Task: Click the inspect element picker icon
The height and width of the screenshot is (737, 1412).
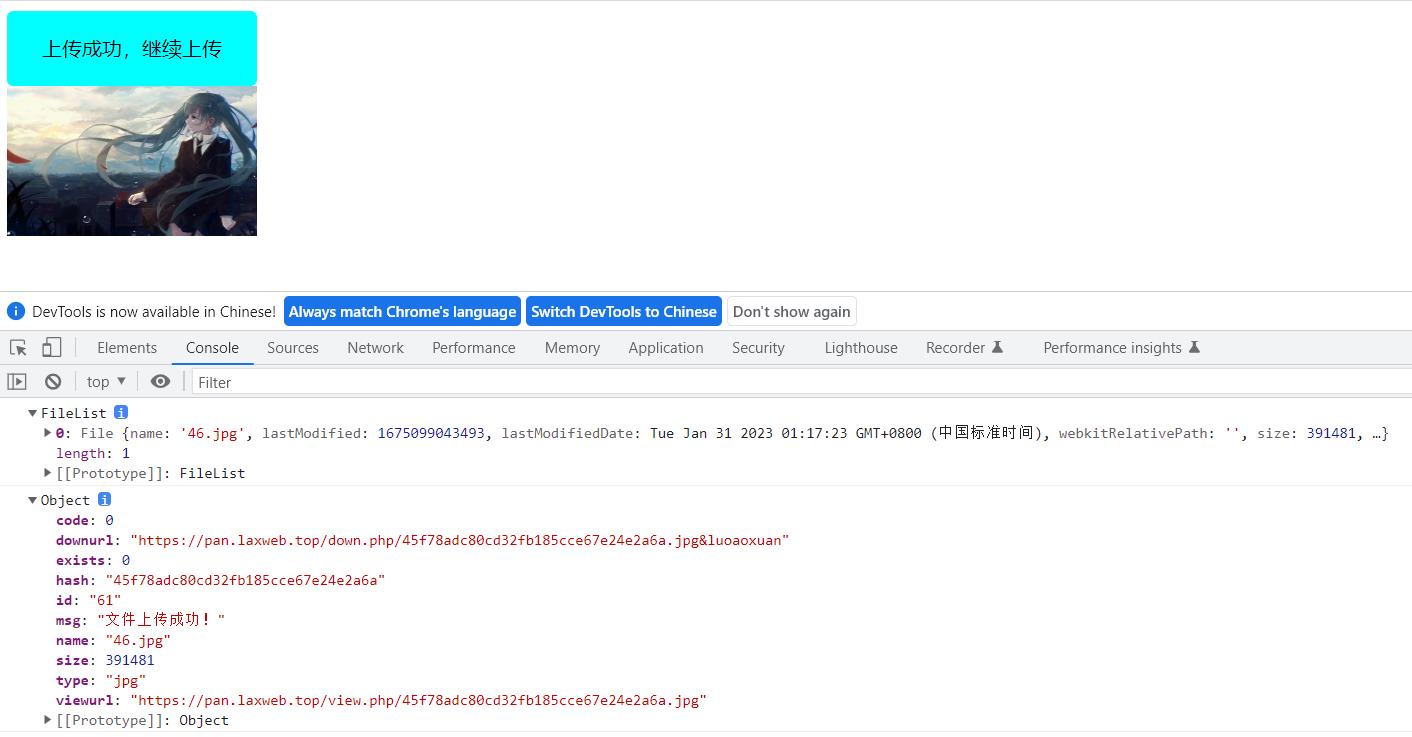Action: click(18, 348)
